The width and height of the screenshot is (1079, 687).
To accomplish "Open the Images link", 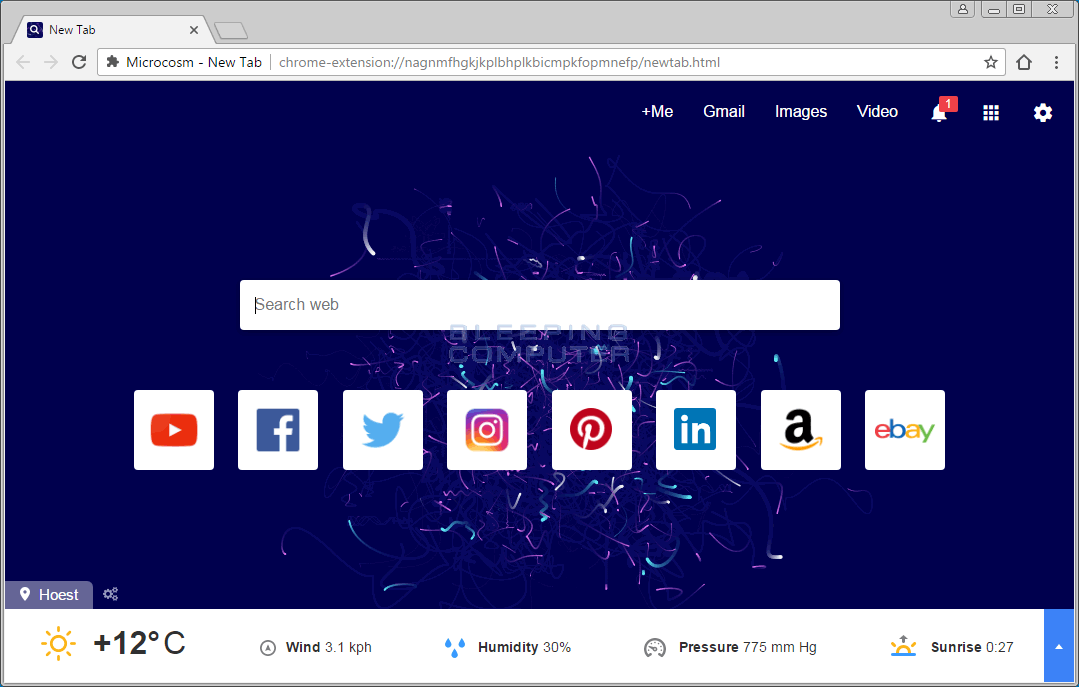I will (801, 112).
